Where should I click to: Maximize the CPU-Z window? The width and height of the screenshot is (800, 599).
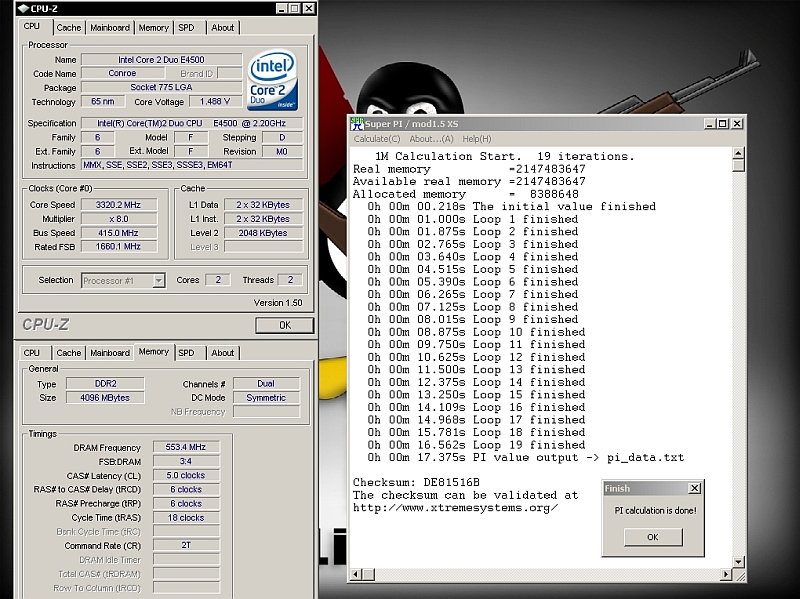[295, 8]
